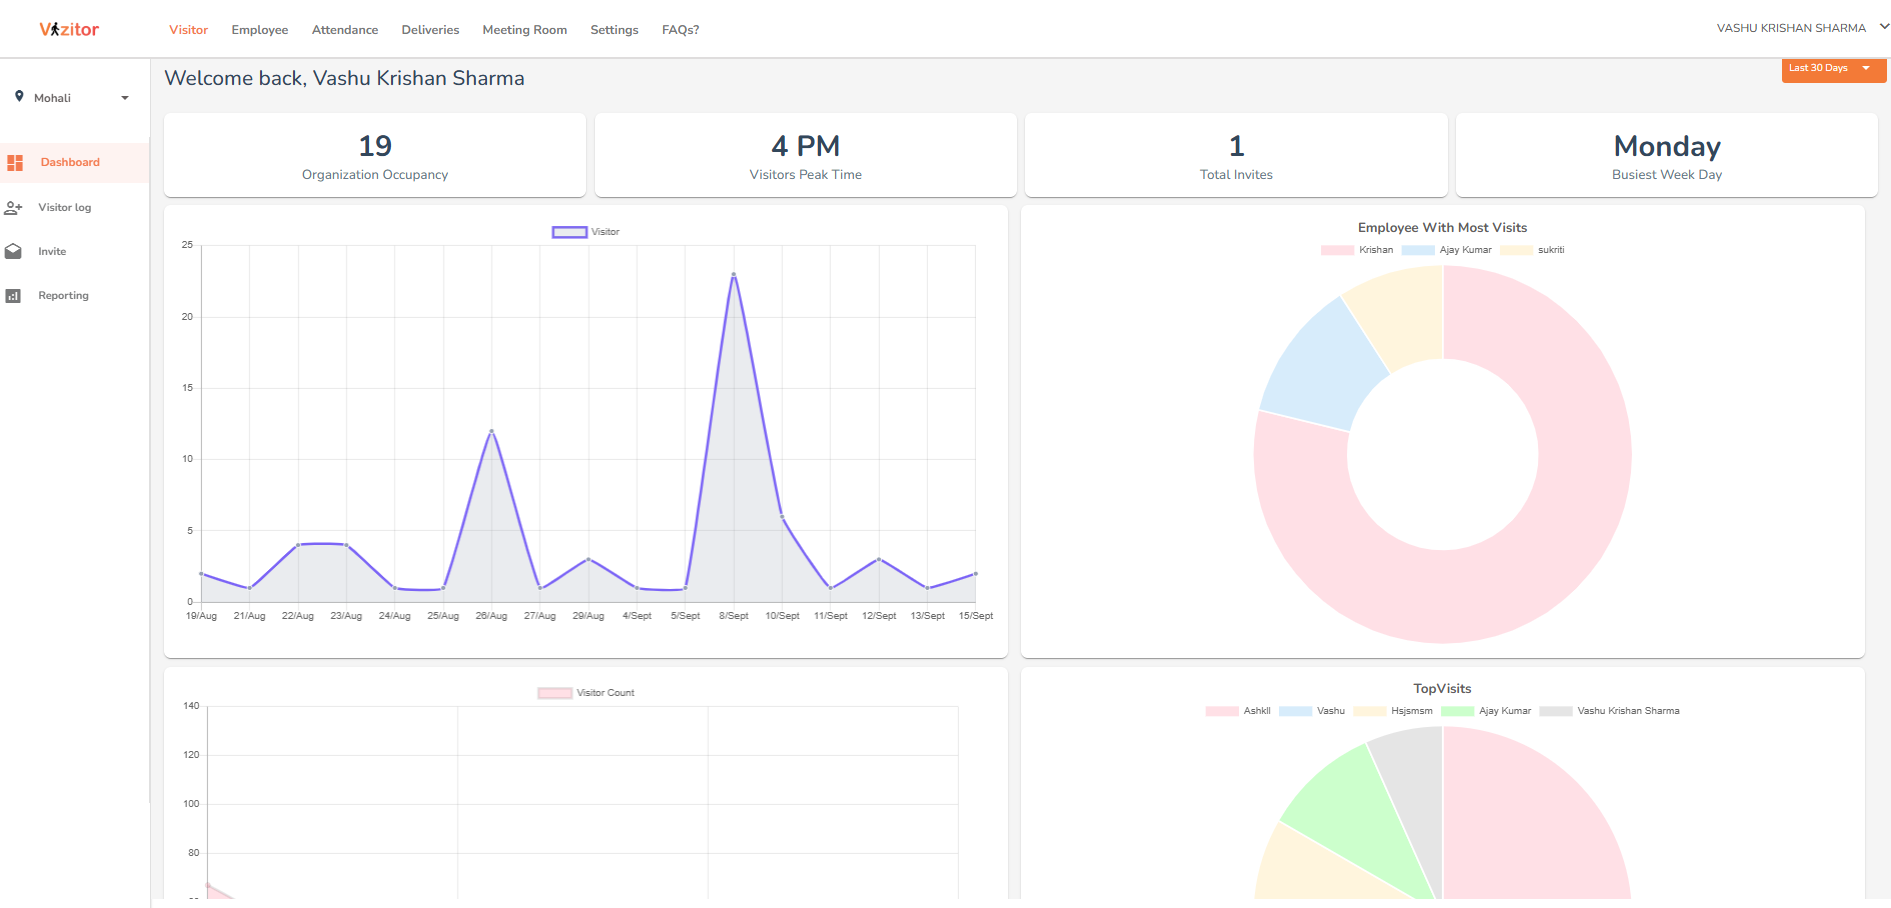Screen dimensions: 1891x908
Task: Go to the Meeting Room tab
Action: (x=524, y=30)
